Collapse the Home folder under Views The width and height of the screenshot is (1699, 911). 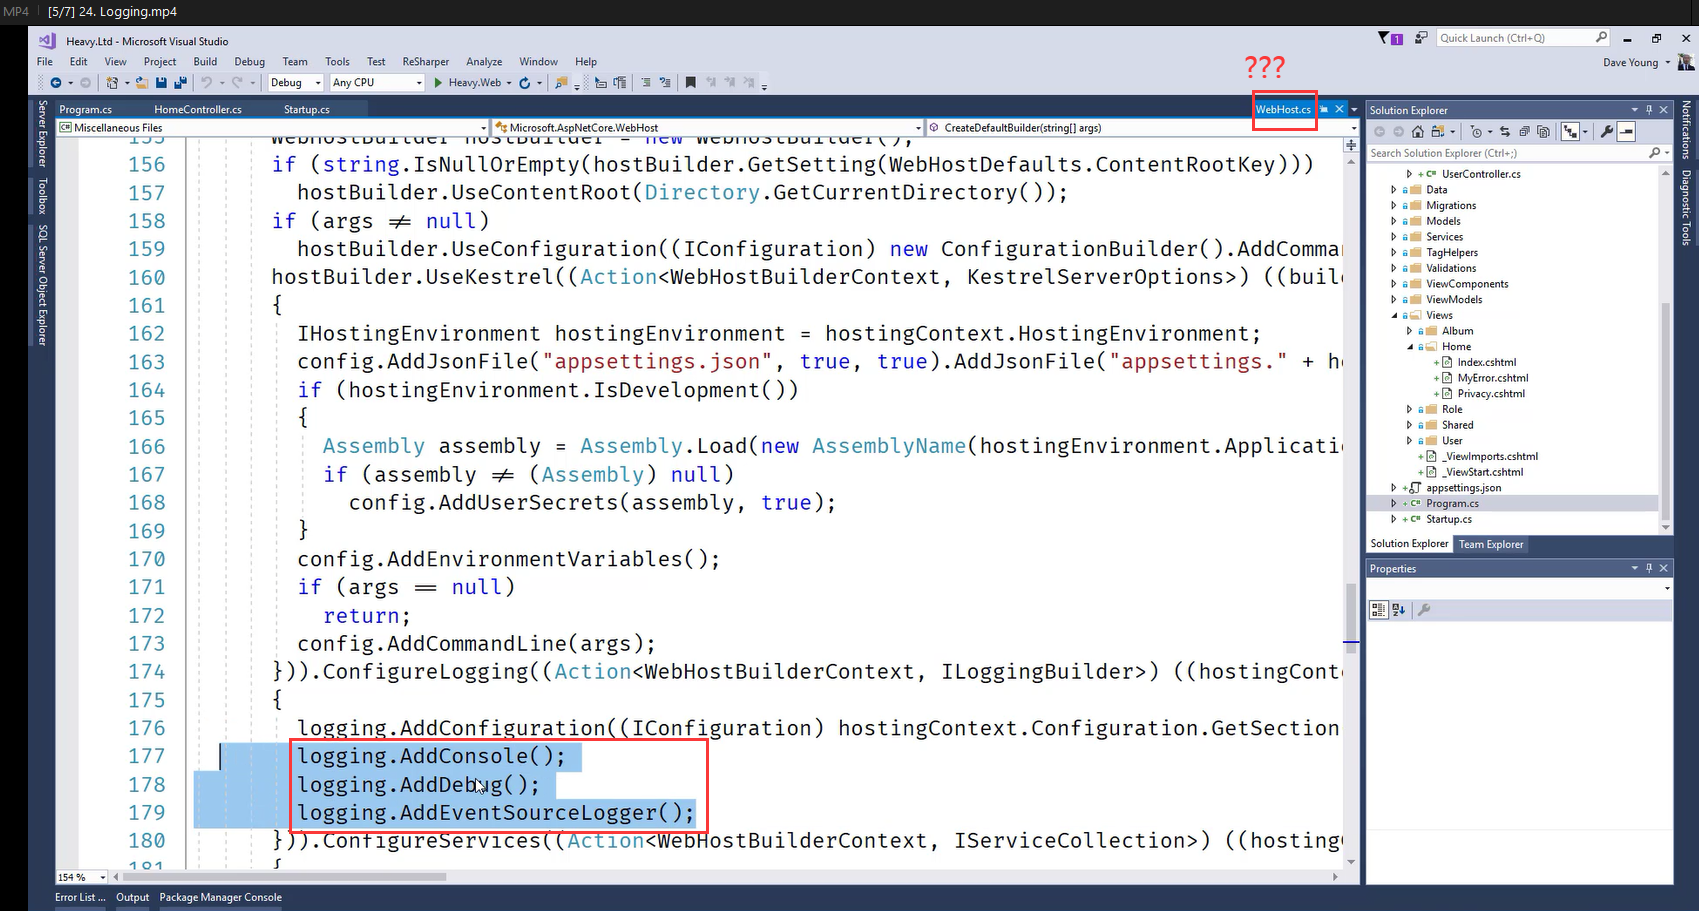tap(1409, 347)
